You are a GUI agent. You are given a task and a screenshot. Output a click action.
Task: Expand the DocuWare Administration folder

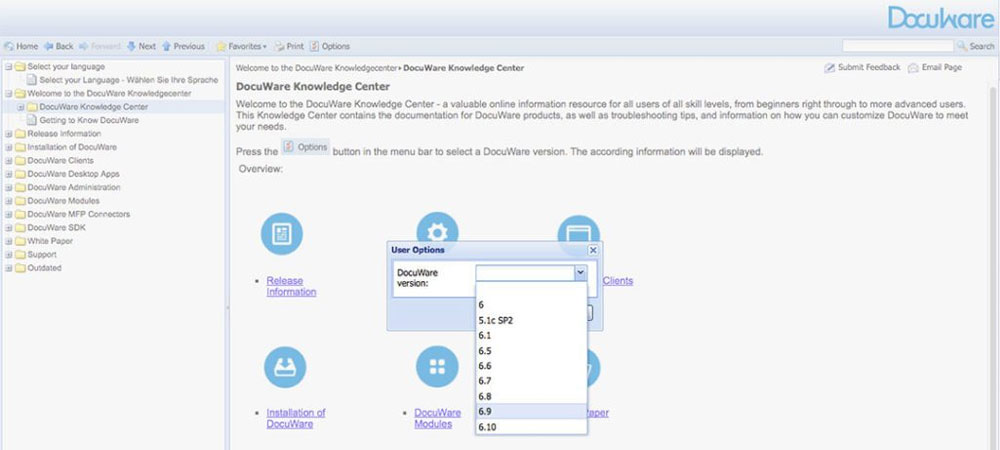9,187
